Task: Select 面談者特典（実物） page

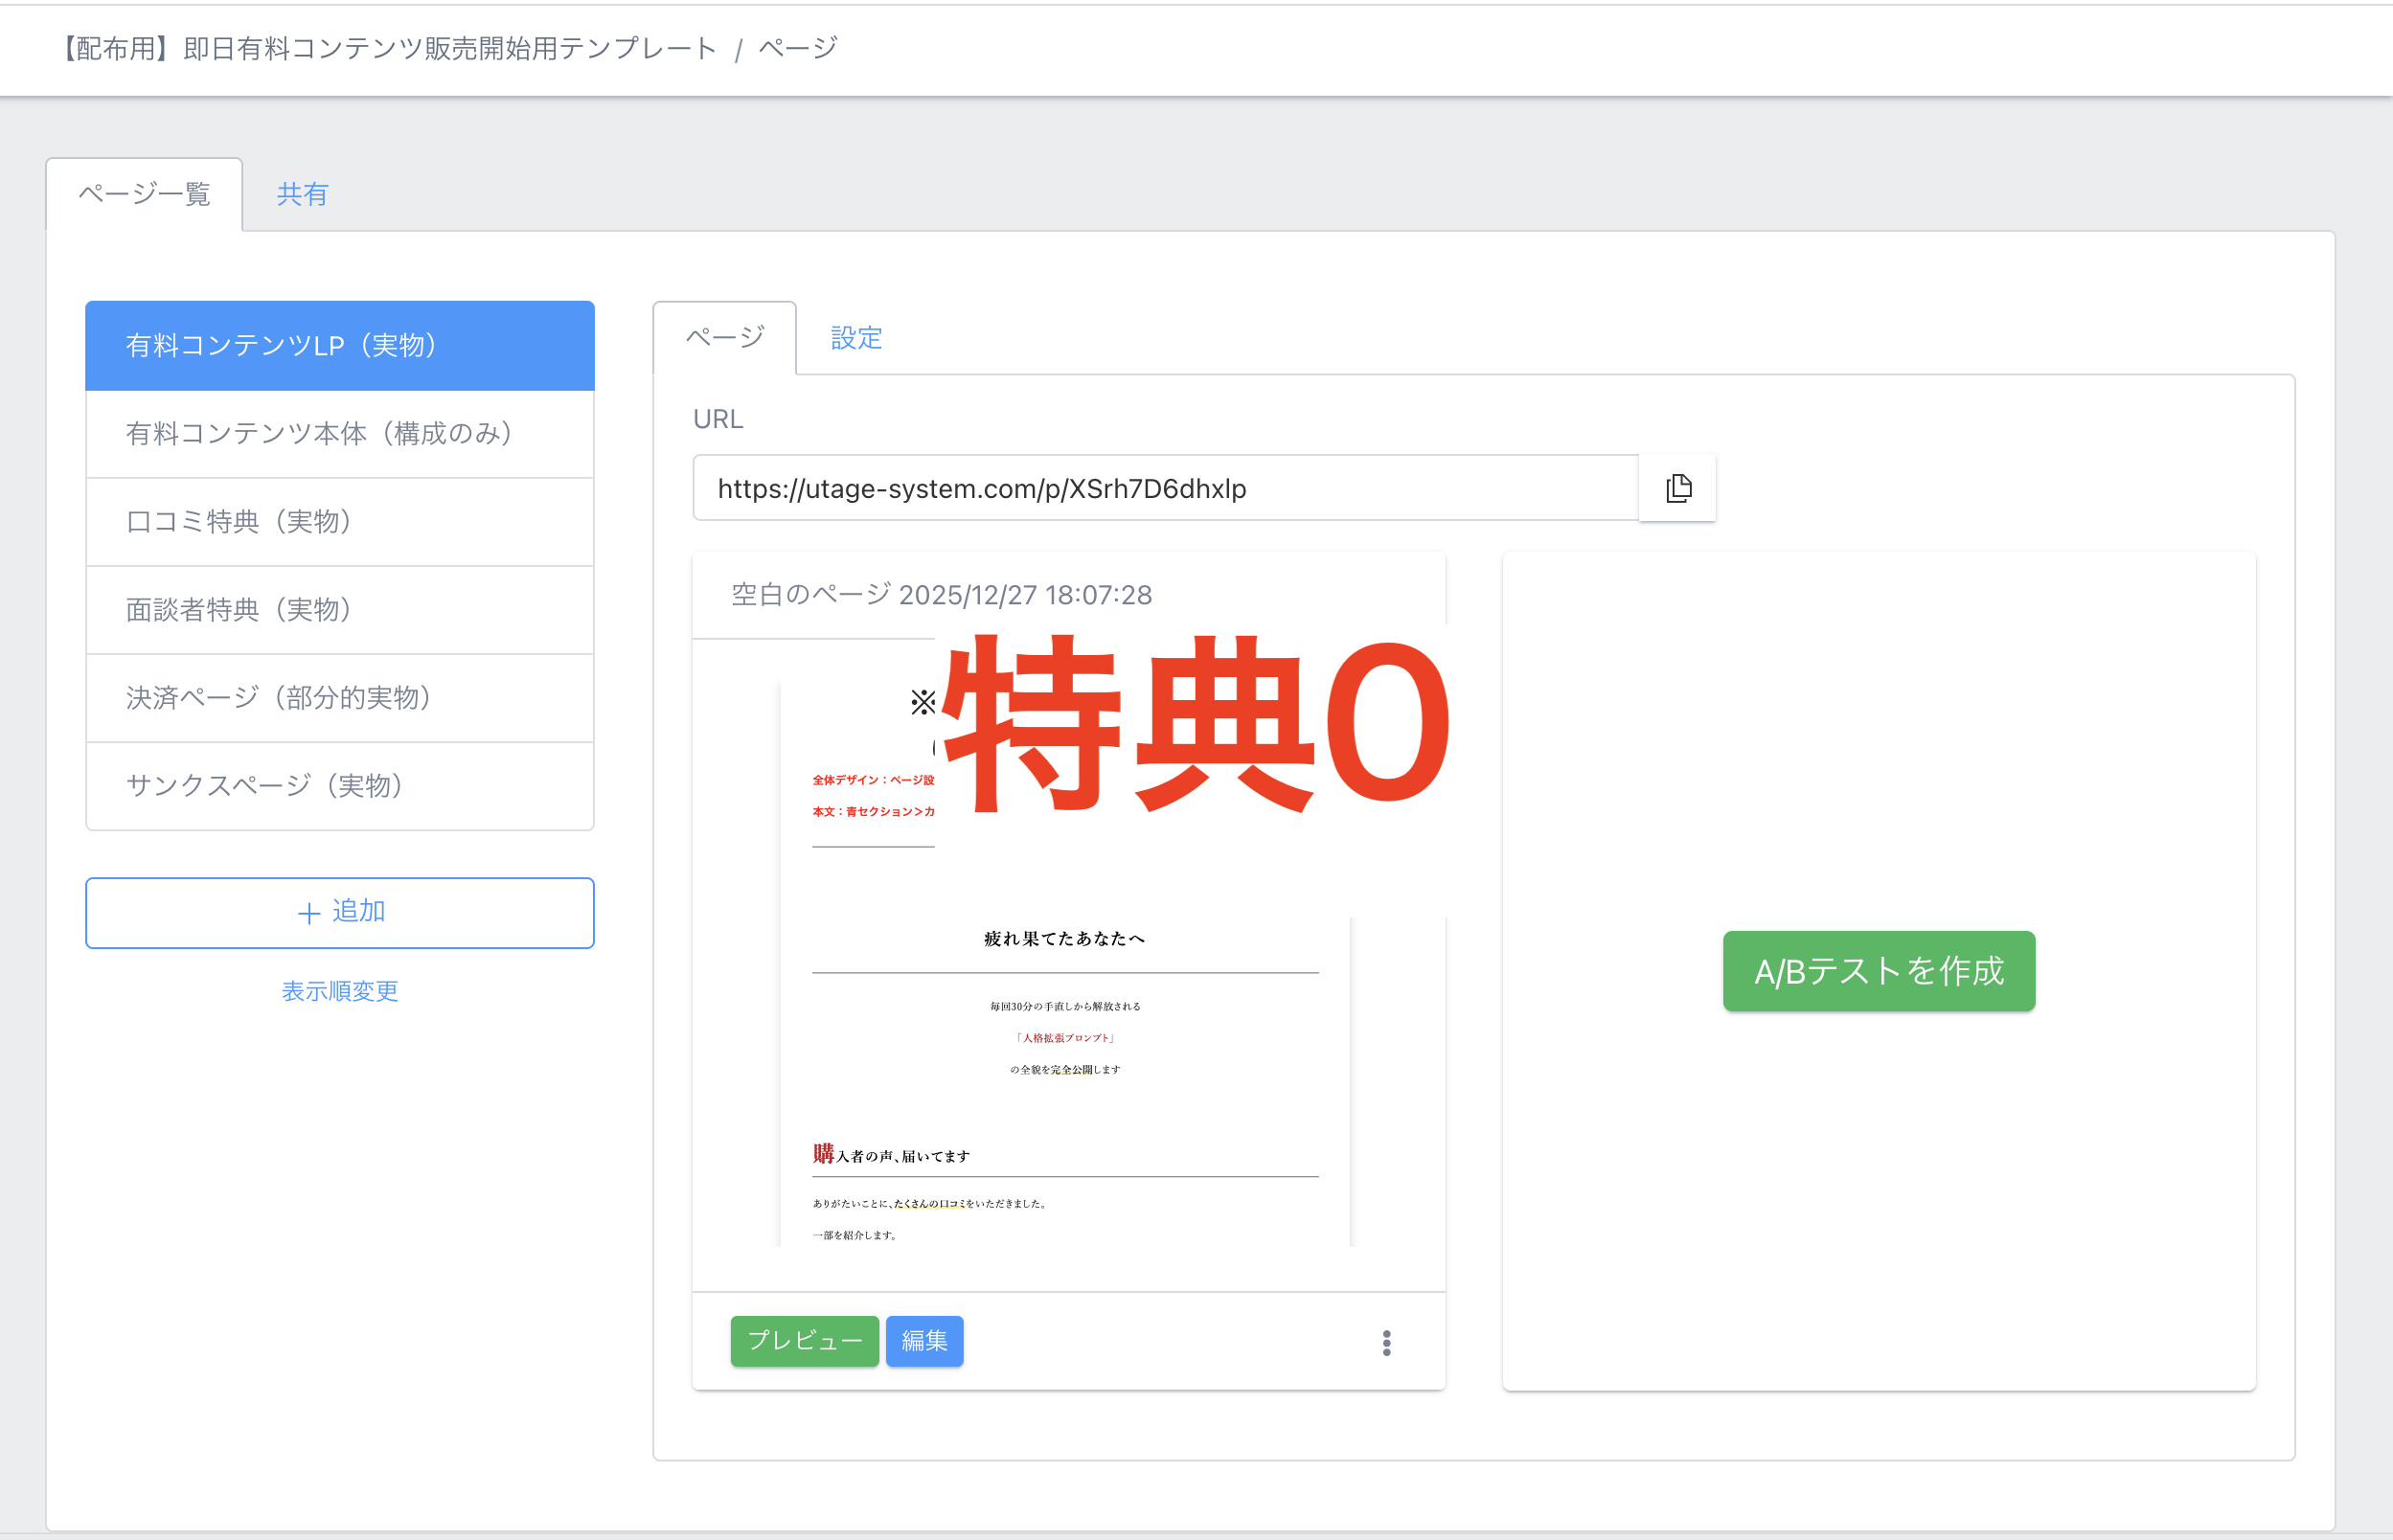Action: click(340, 609)
